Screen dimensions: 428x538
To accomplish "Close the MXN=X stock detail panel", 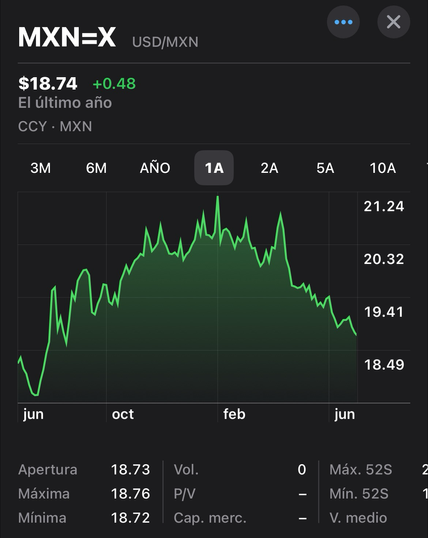I will [393, 22].
